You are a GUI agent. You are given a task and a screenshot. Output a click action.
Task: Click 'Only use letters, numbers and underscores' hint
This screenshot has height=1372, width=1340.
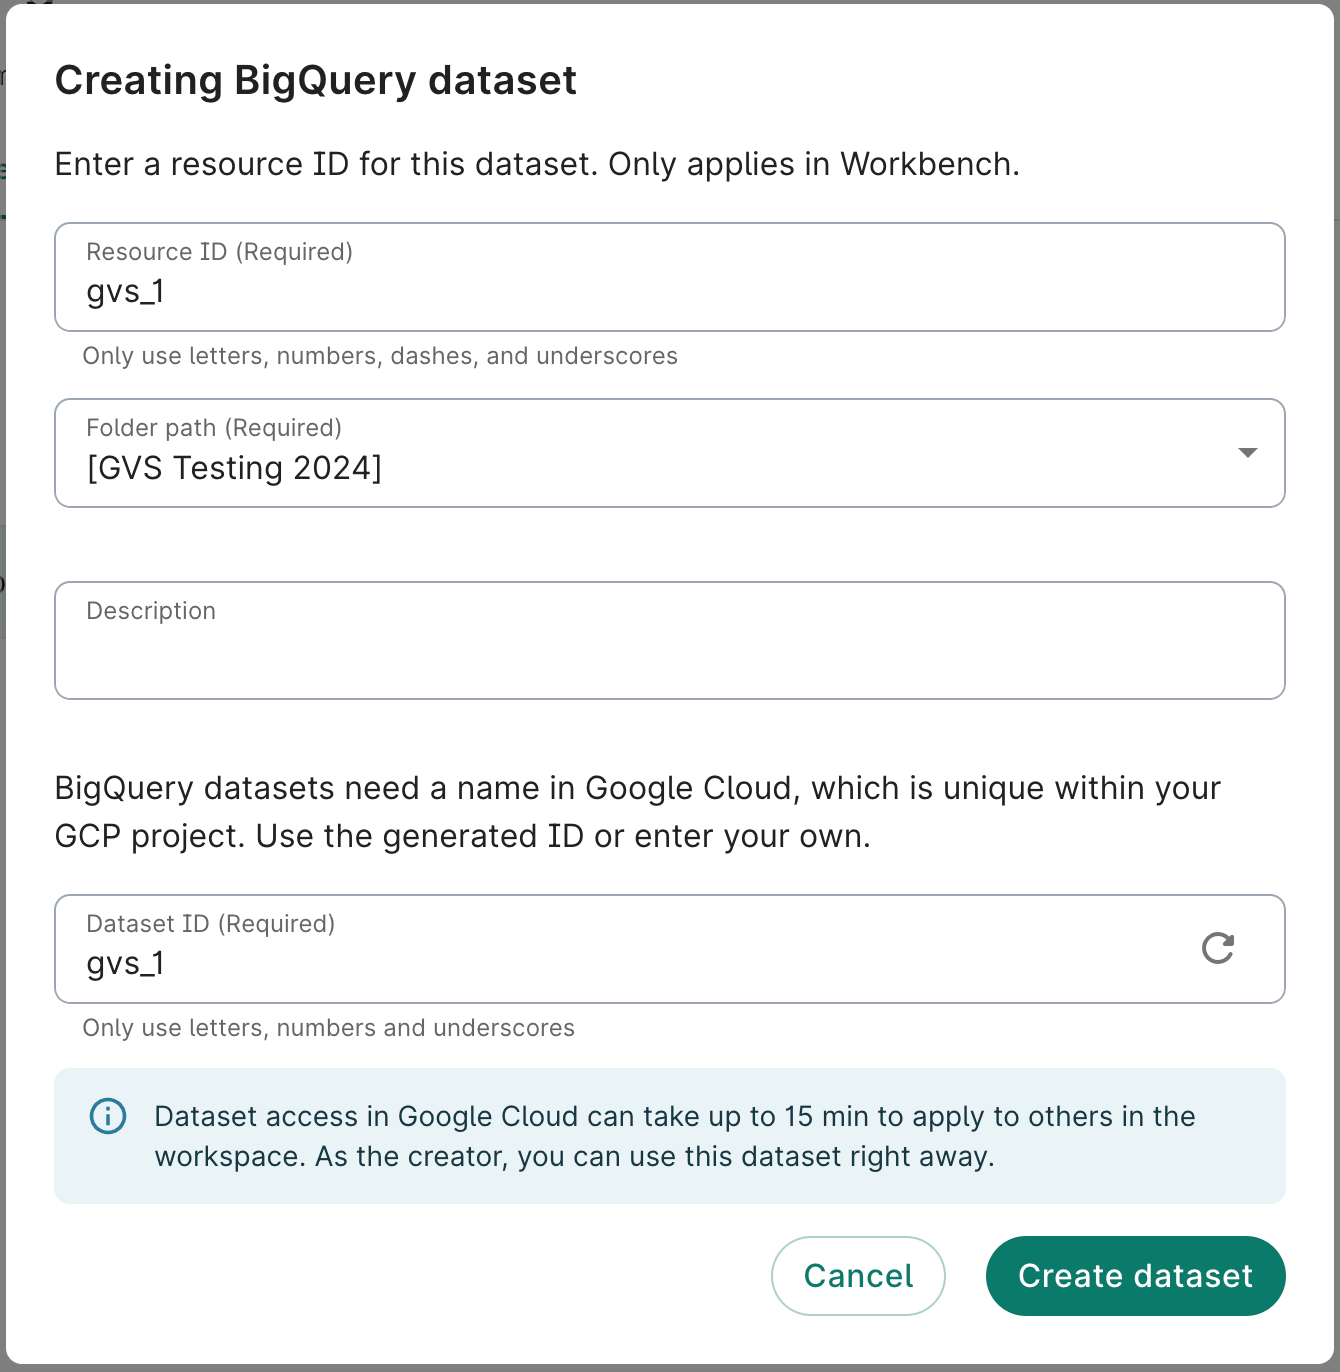click(x=328, y=1028)
